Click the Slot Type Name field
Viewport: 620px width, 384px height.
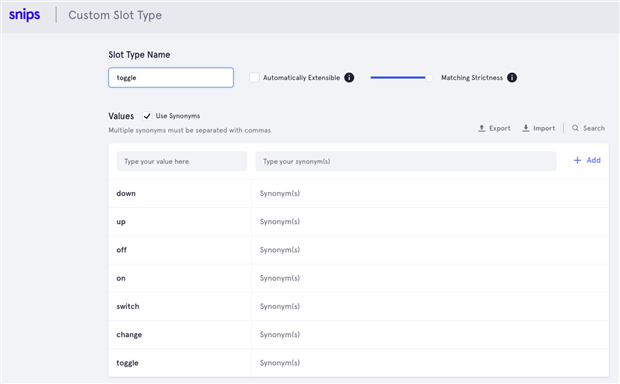(171, 78)
